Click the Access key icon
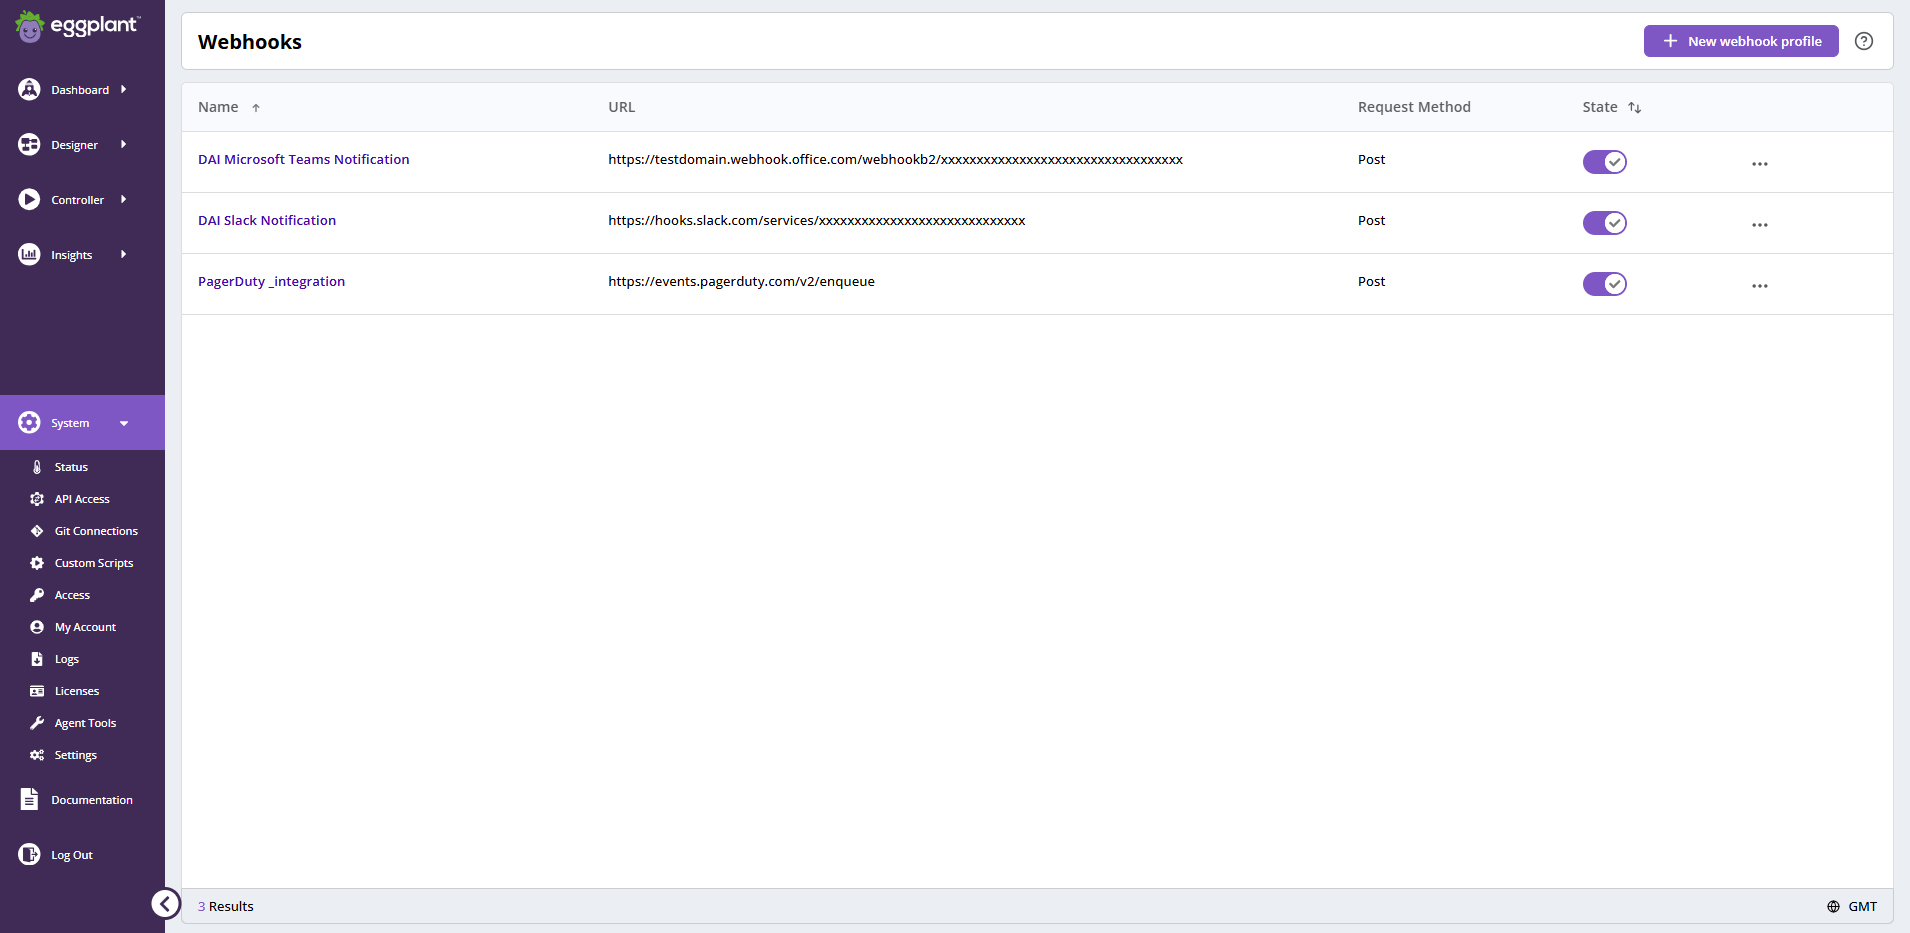The width and height of the screenshot is (1910, 933). (37, 595)
